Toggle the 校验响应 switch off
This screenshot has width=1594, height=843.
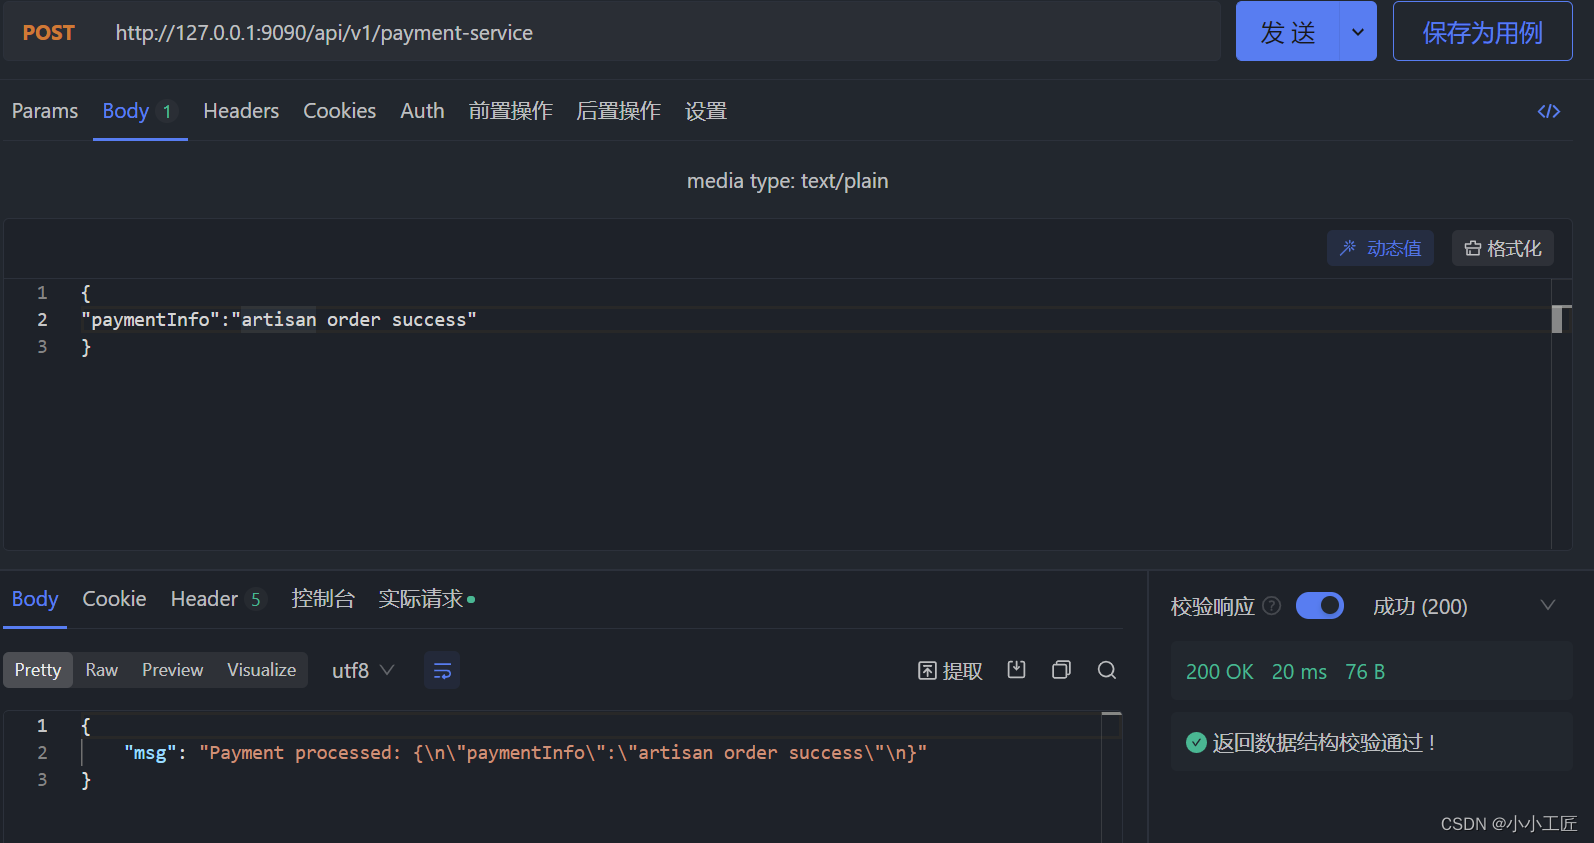[1320, 606]
